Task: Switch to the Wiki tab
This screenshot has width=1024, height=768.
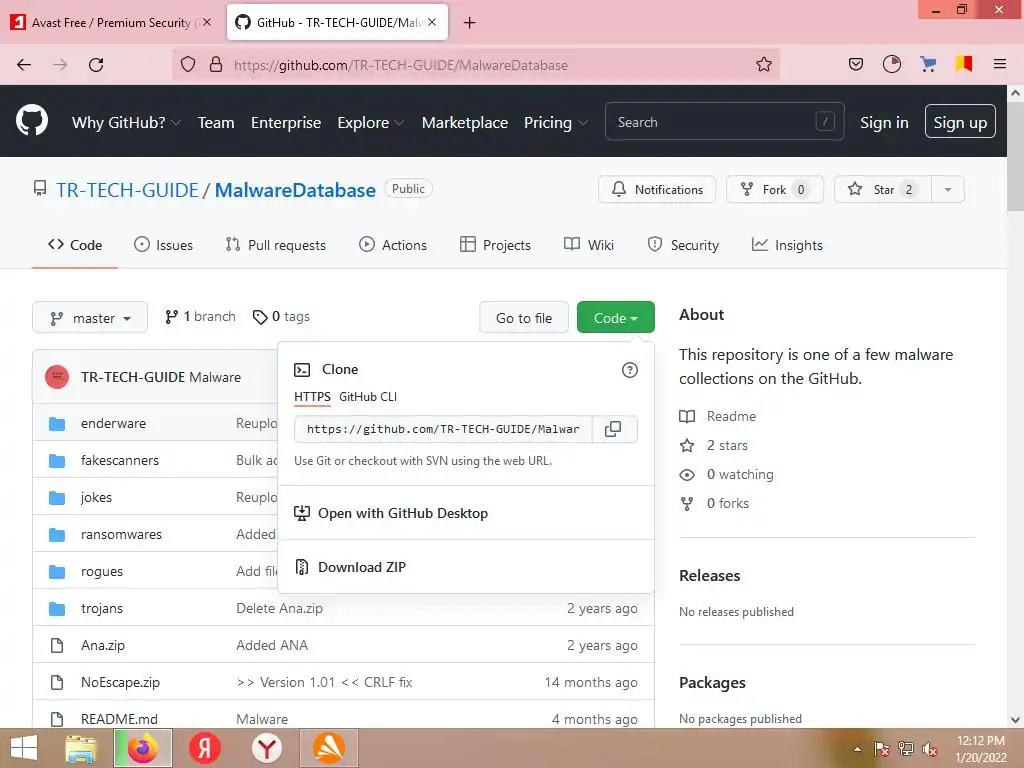Action: pos(588,245)
